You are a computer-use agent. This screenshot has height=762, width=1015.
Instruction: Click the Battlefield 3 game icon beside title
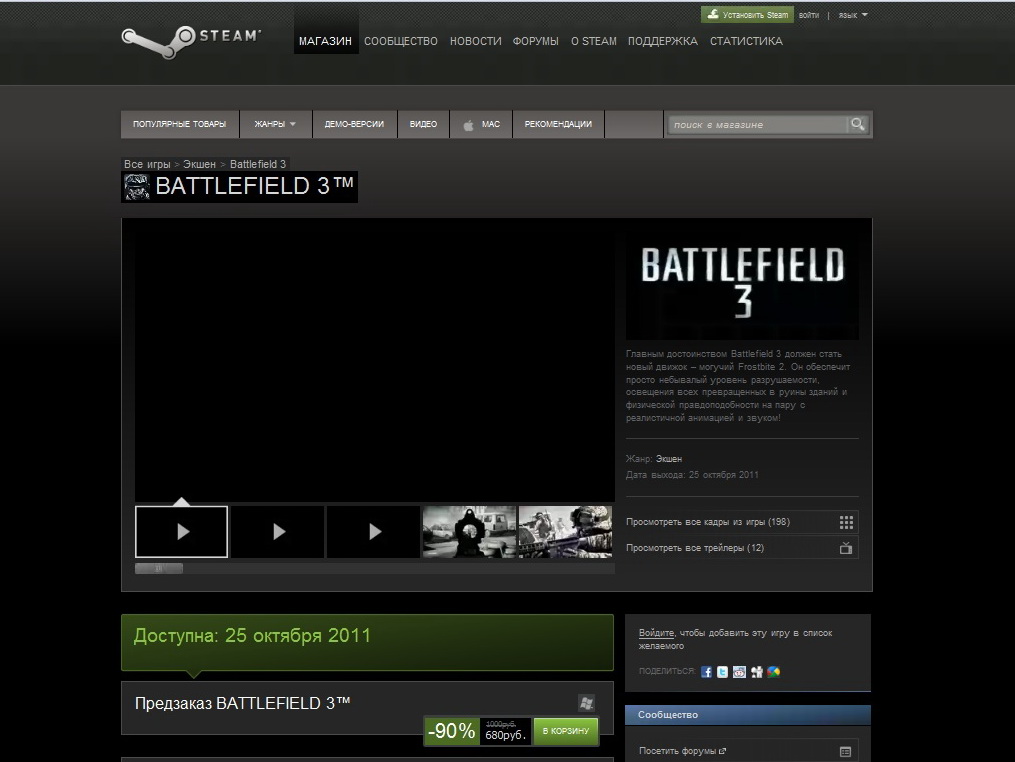[137, 187]
